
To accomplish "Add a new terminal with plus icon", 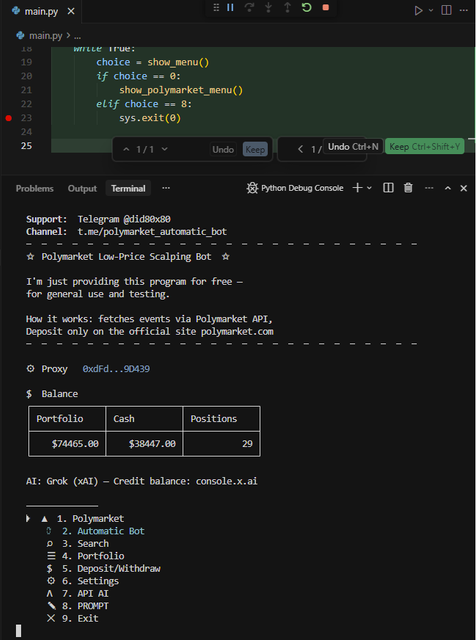I will tap(357, 188).
